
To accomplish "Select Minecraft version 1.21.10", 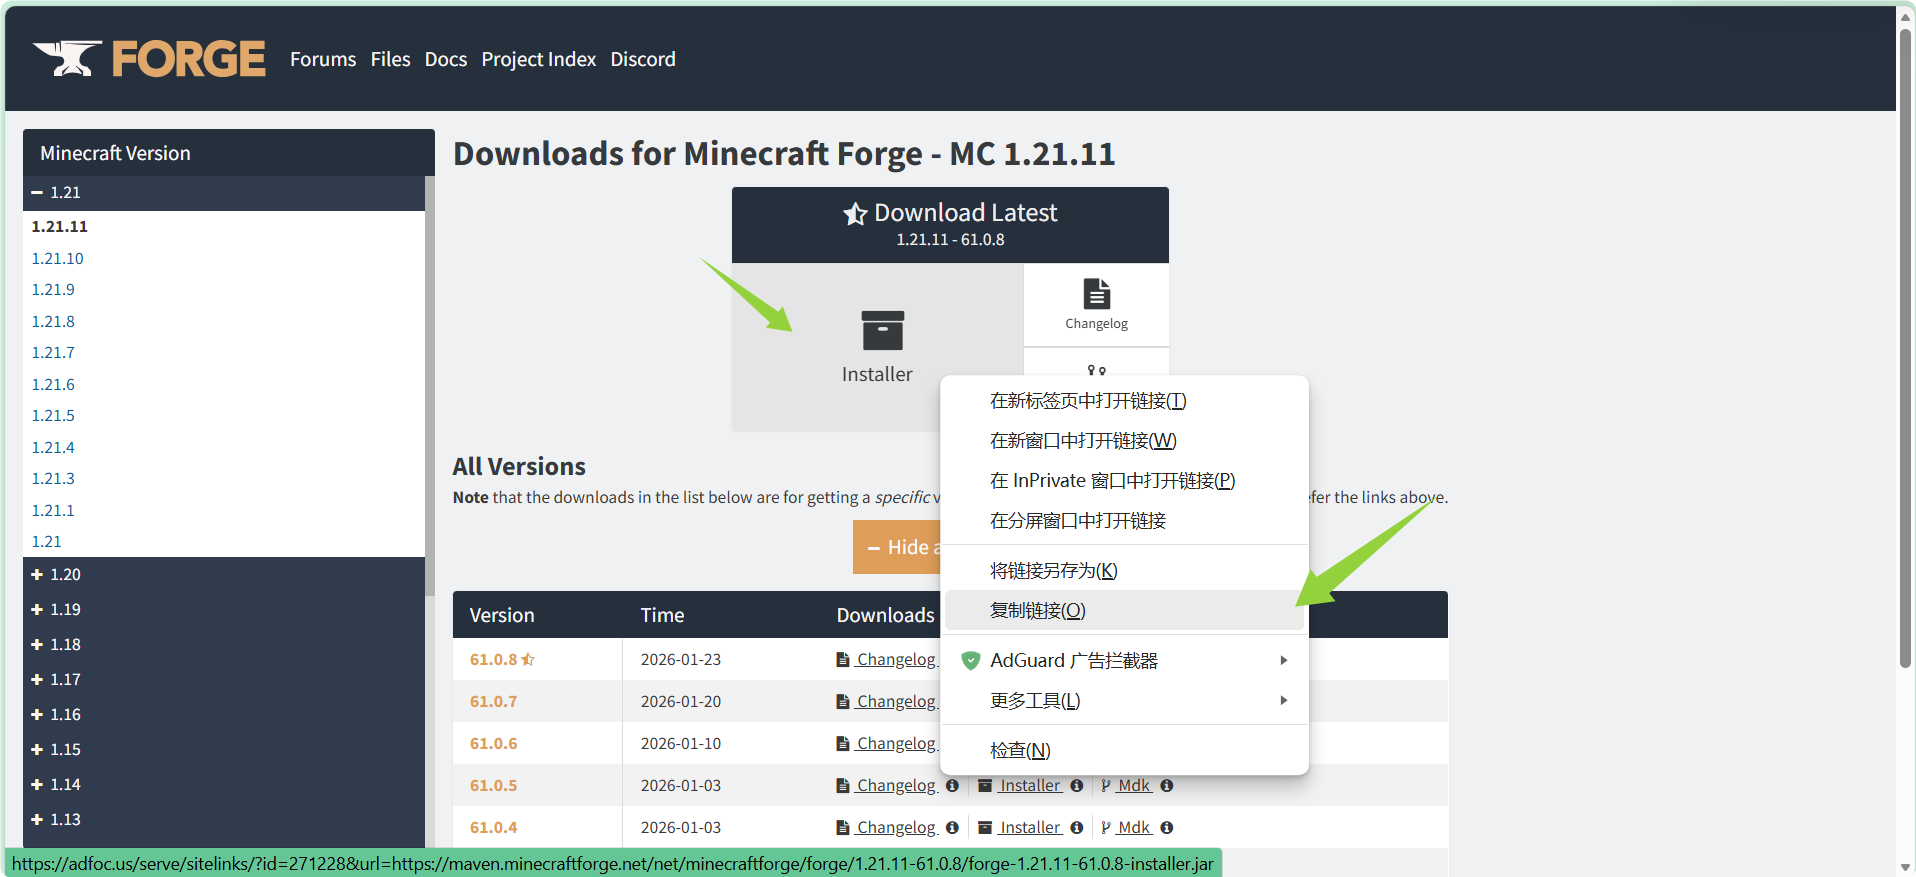I will pyautogui.click(x=57, y=258).
